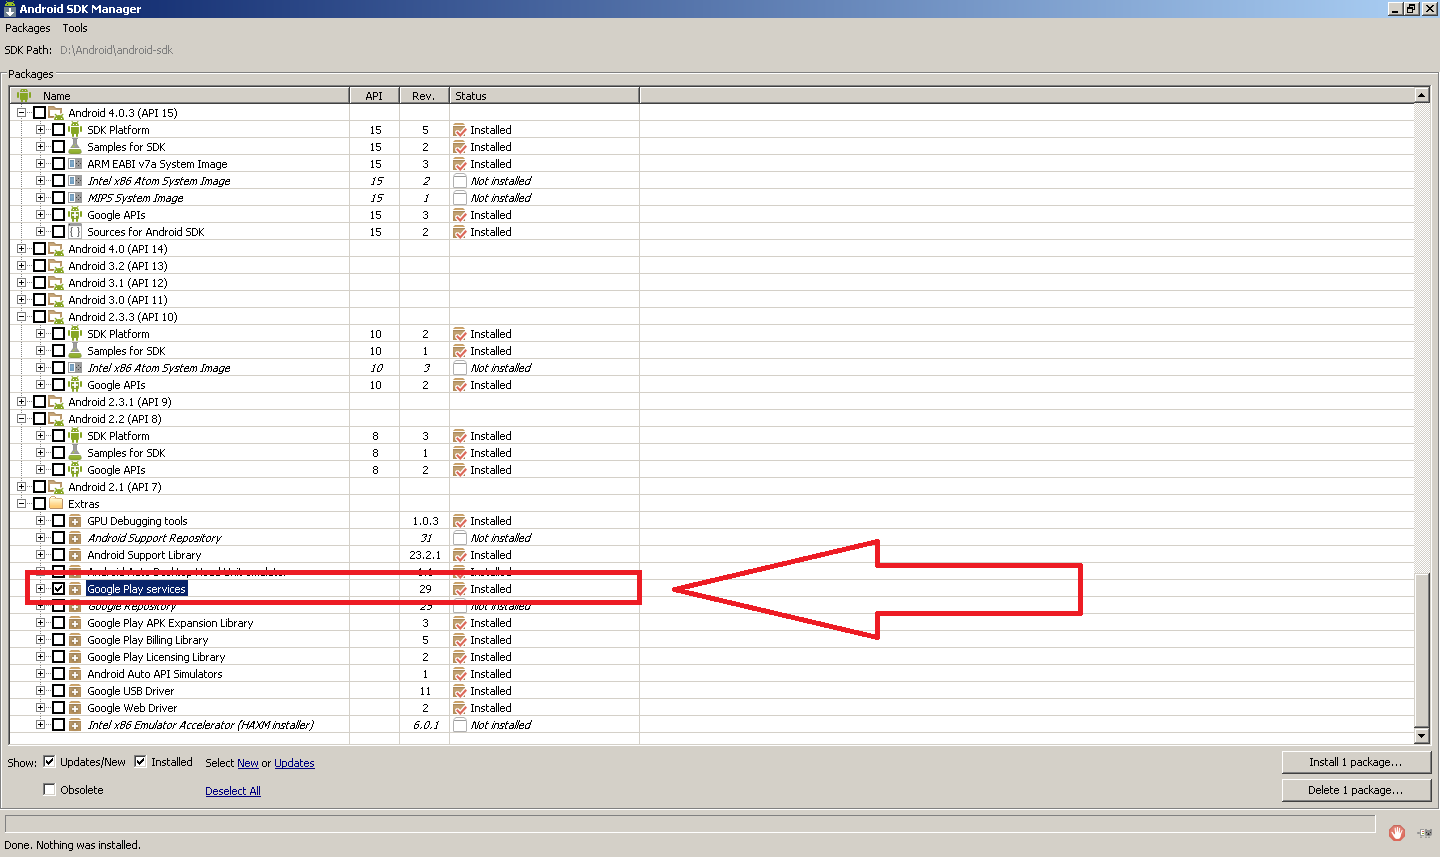Click the Not installed status icon for Android Support Repository
This screenshot has width=1440, height=857.
pos(460,538)
